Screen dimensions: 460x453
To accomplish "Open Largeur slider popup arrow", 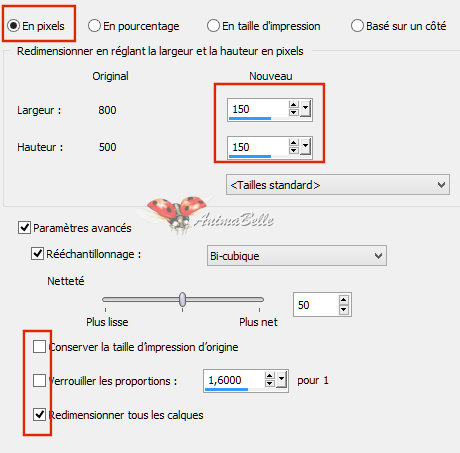I will [x=305, y=109].
